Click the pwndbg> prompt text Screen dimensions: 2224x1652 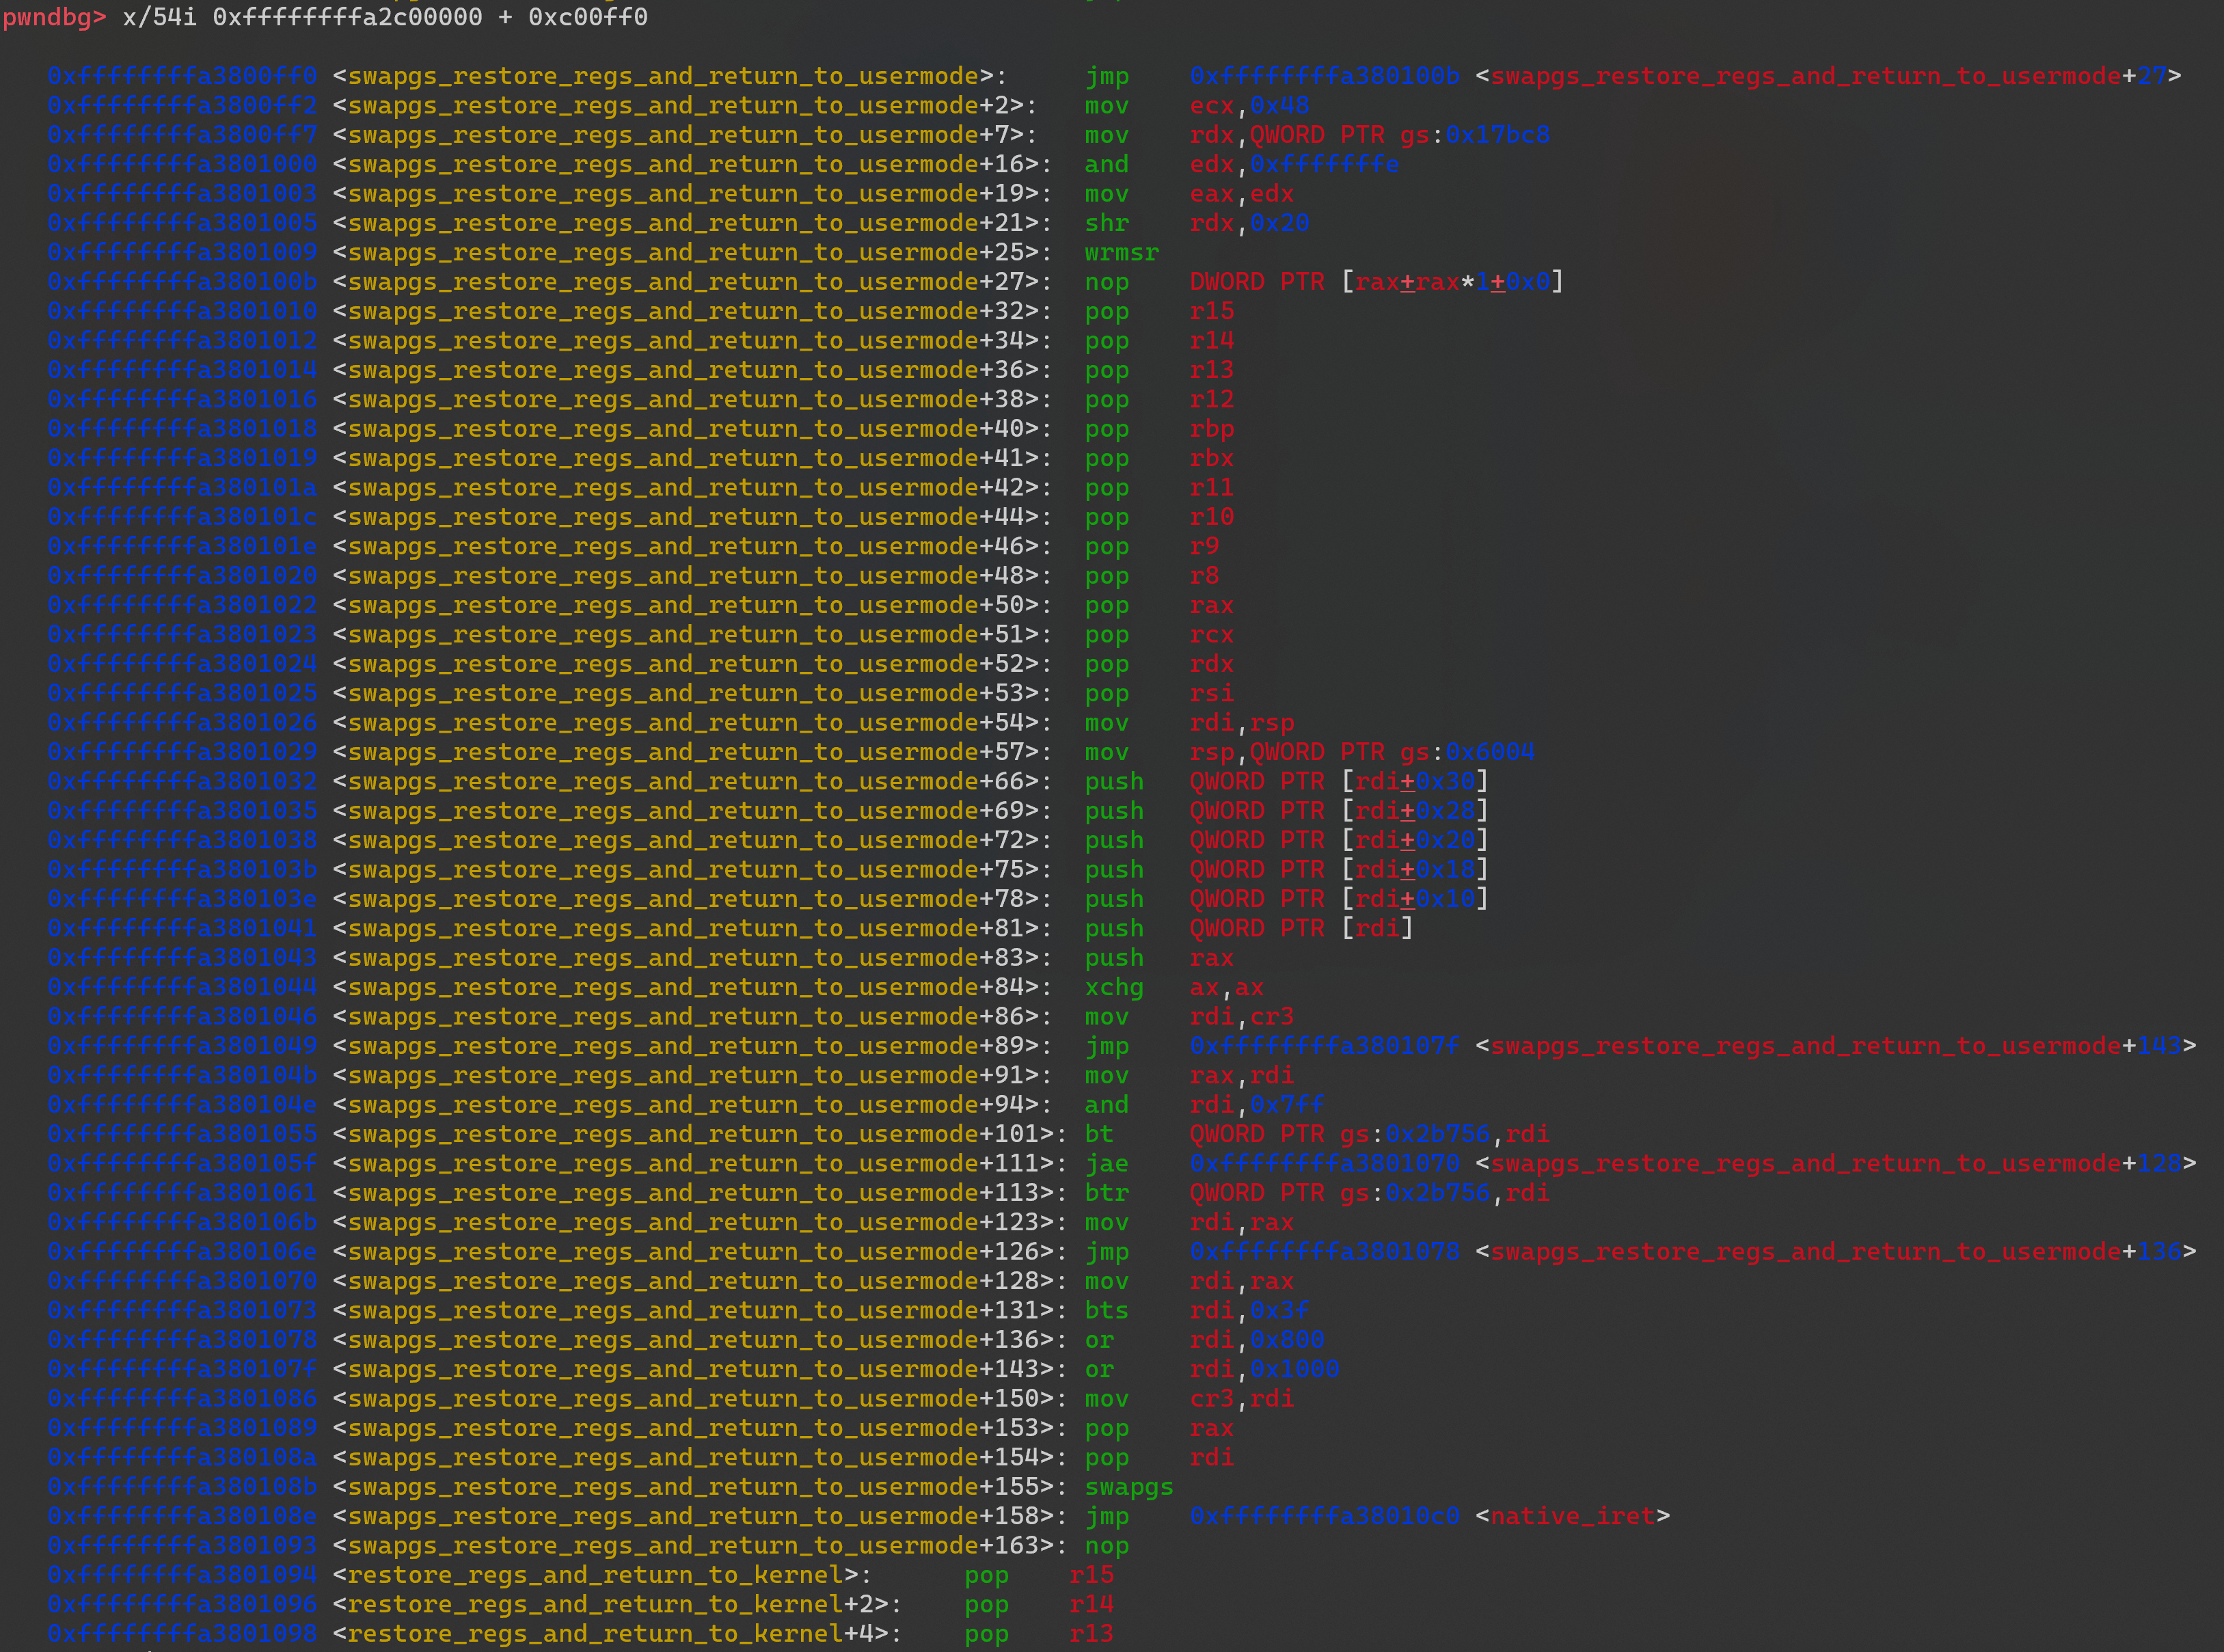54,17
